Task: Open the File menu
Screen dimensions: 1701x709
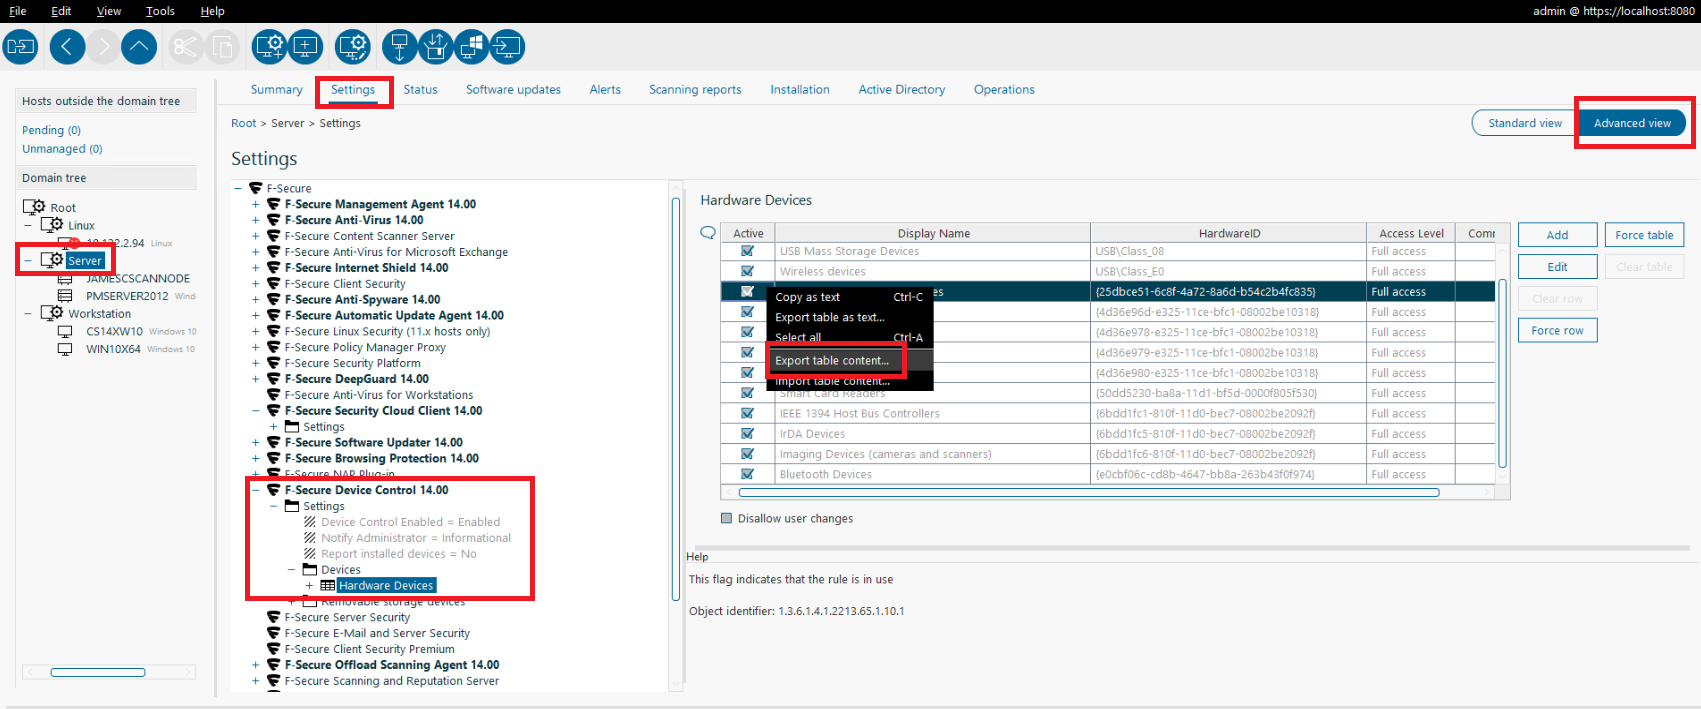Action: tap(18, 11)
